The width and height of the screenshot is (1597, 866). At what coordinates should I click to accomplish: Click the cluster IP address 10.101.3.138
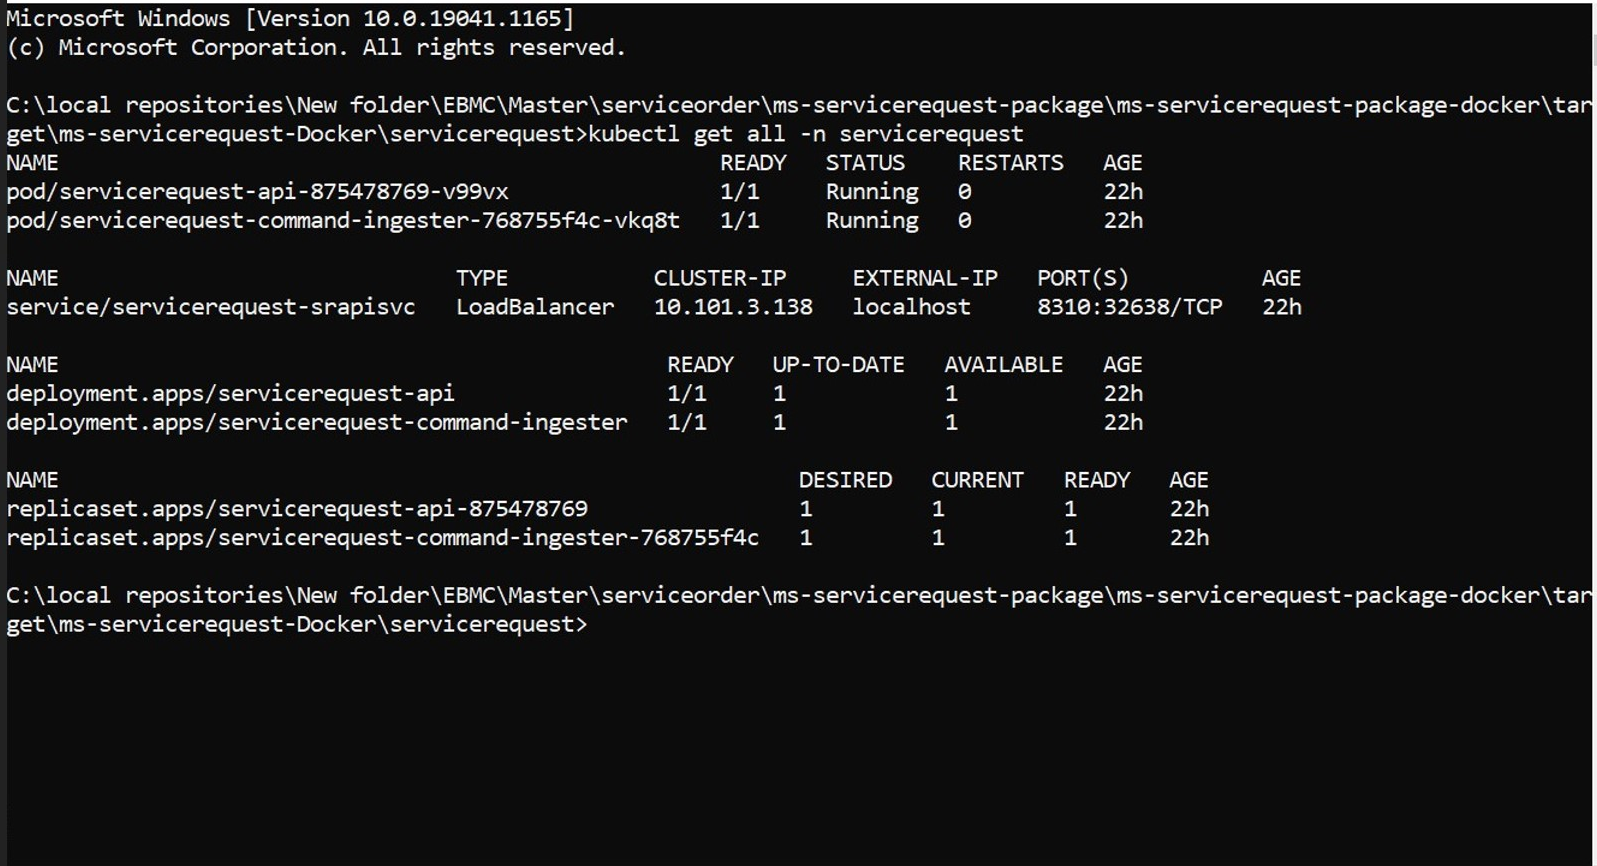point(733,307)
